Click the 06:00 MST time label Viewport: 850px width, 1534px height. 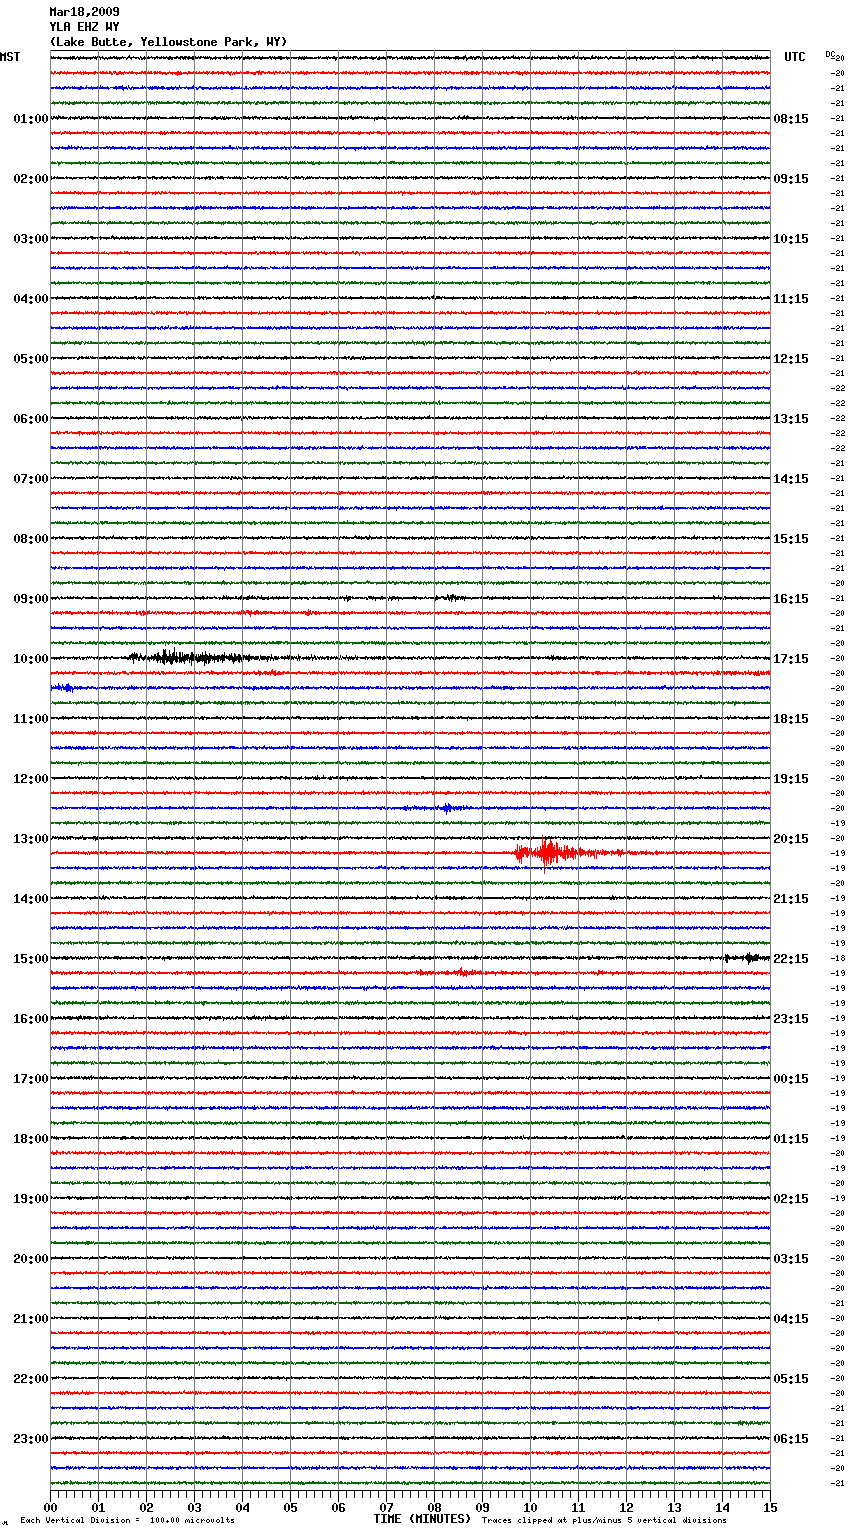coord(31,419)
